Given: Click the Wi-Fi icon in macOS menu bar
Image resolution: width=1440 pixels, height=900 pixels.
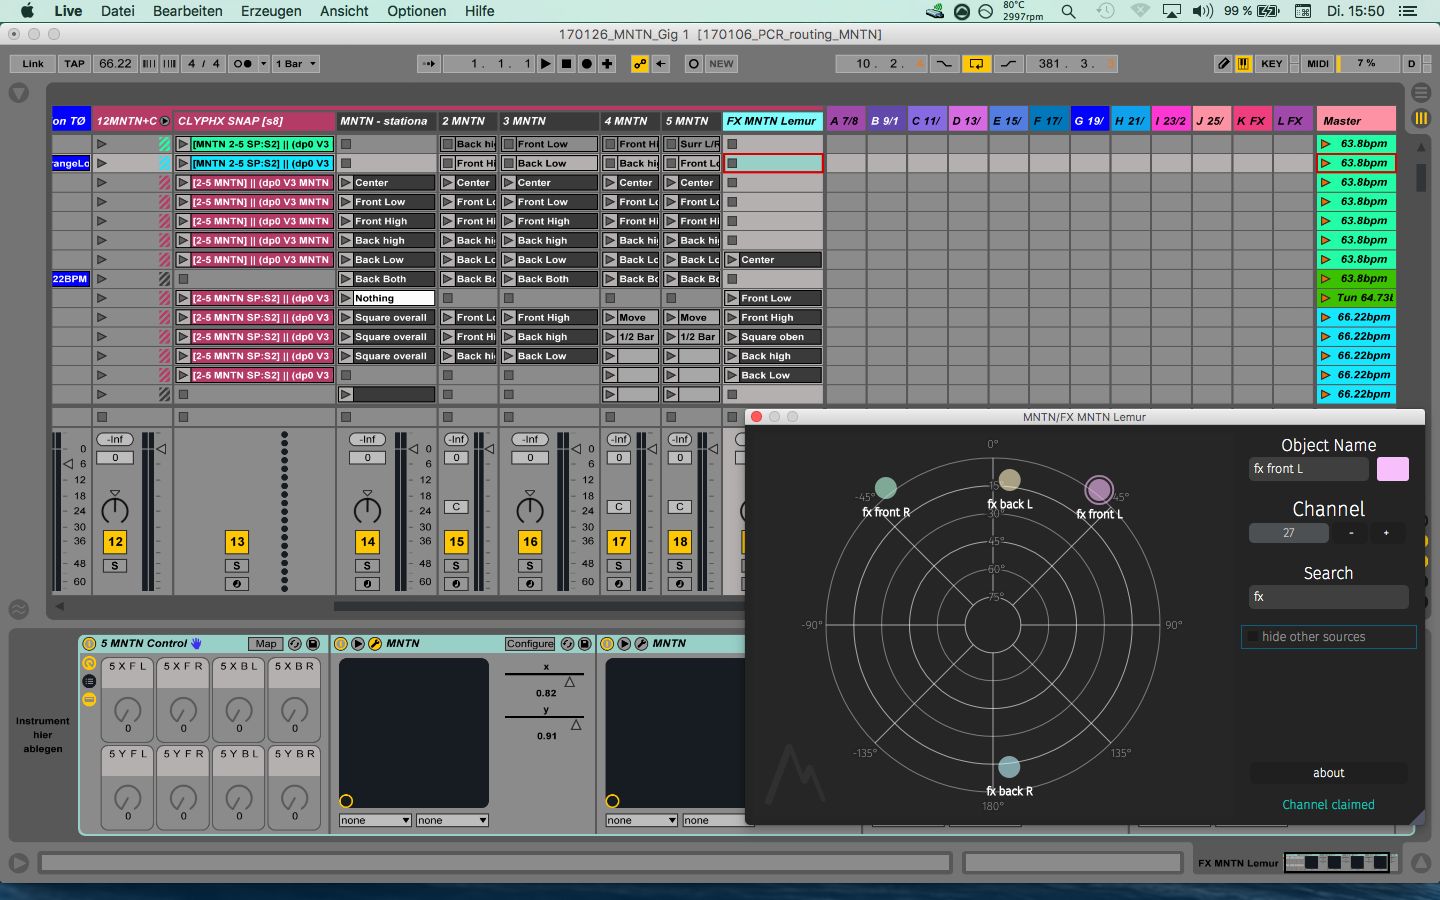Looking at the screenshot, I should [1140, 11].
